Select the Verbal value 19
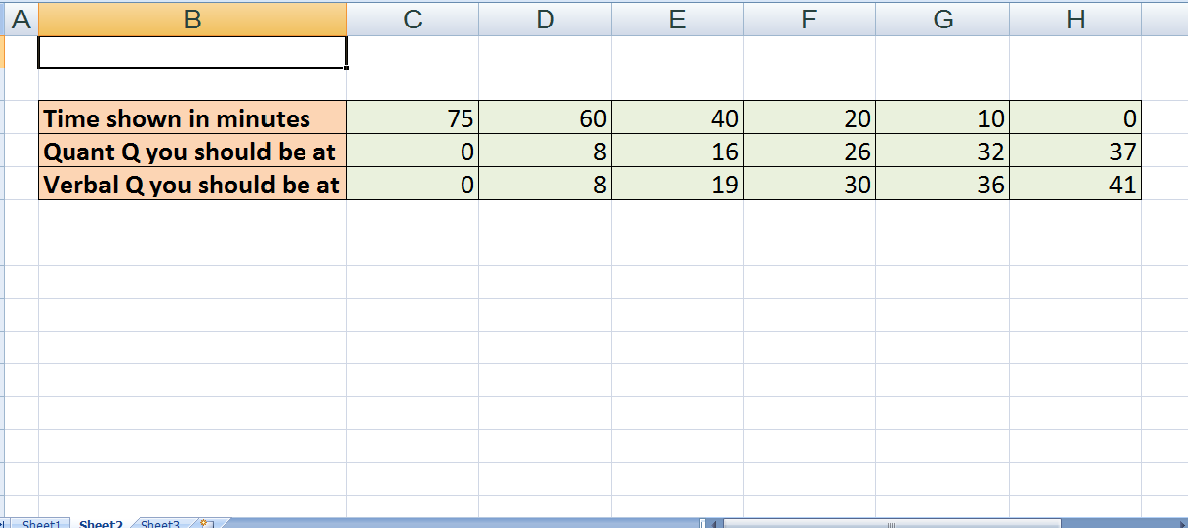 pos(677,183)
